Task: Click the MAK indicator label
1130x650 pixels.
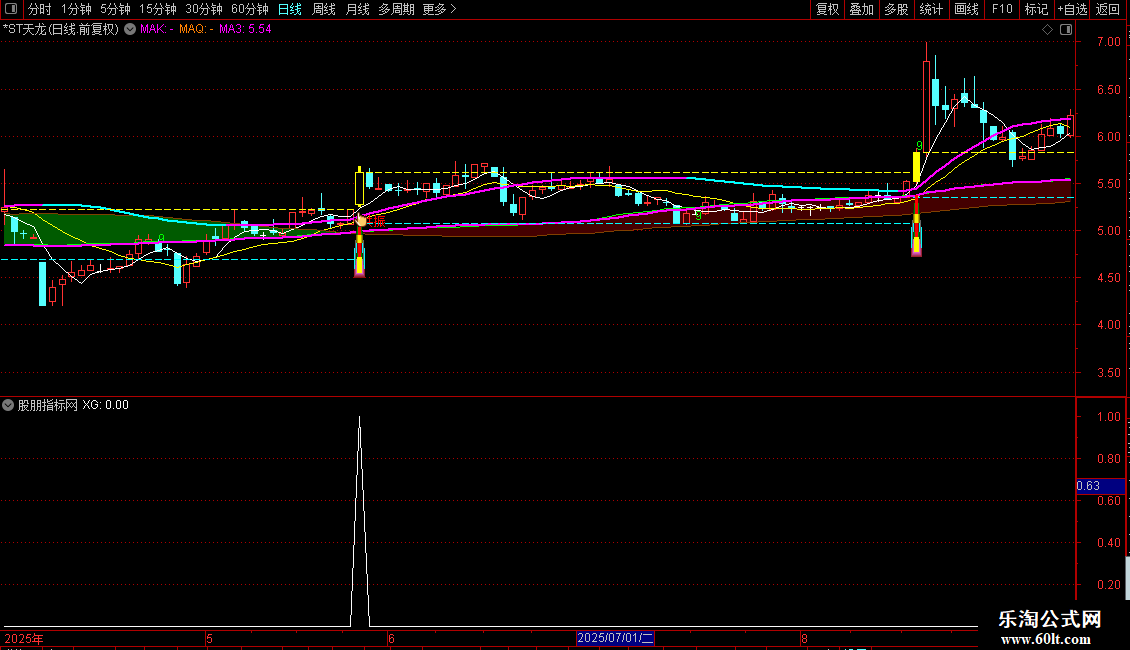Action: (x=156, y=29)
